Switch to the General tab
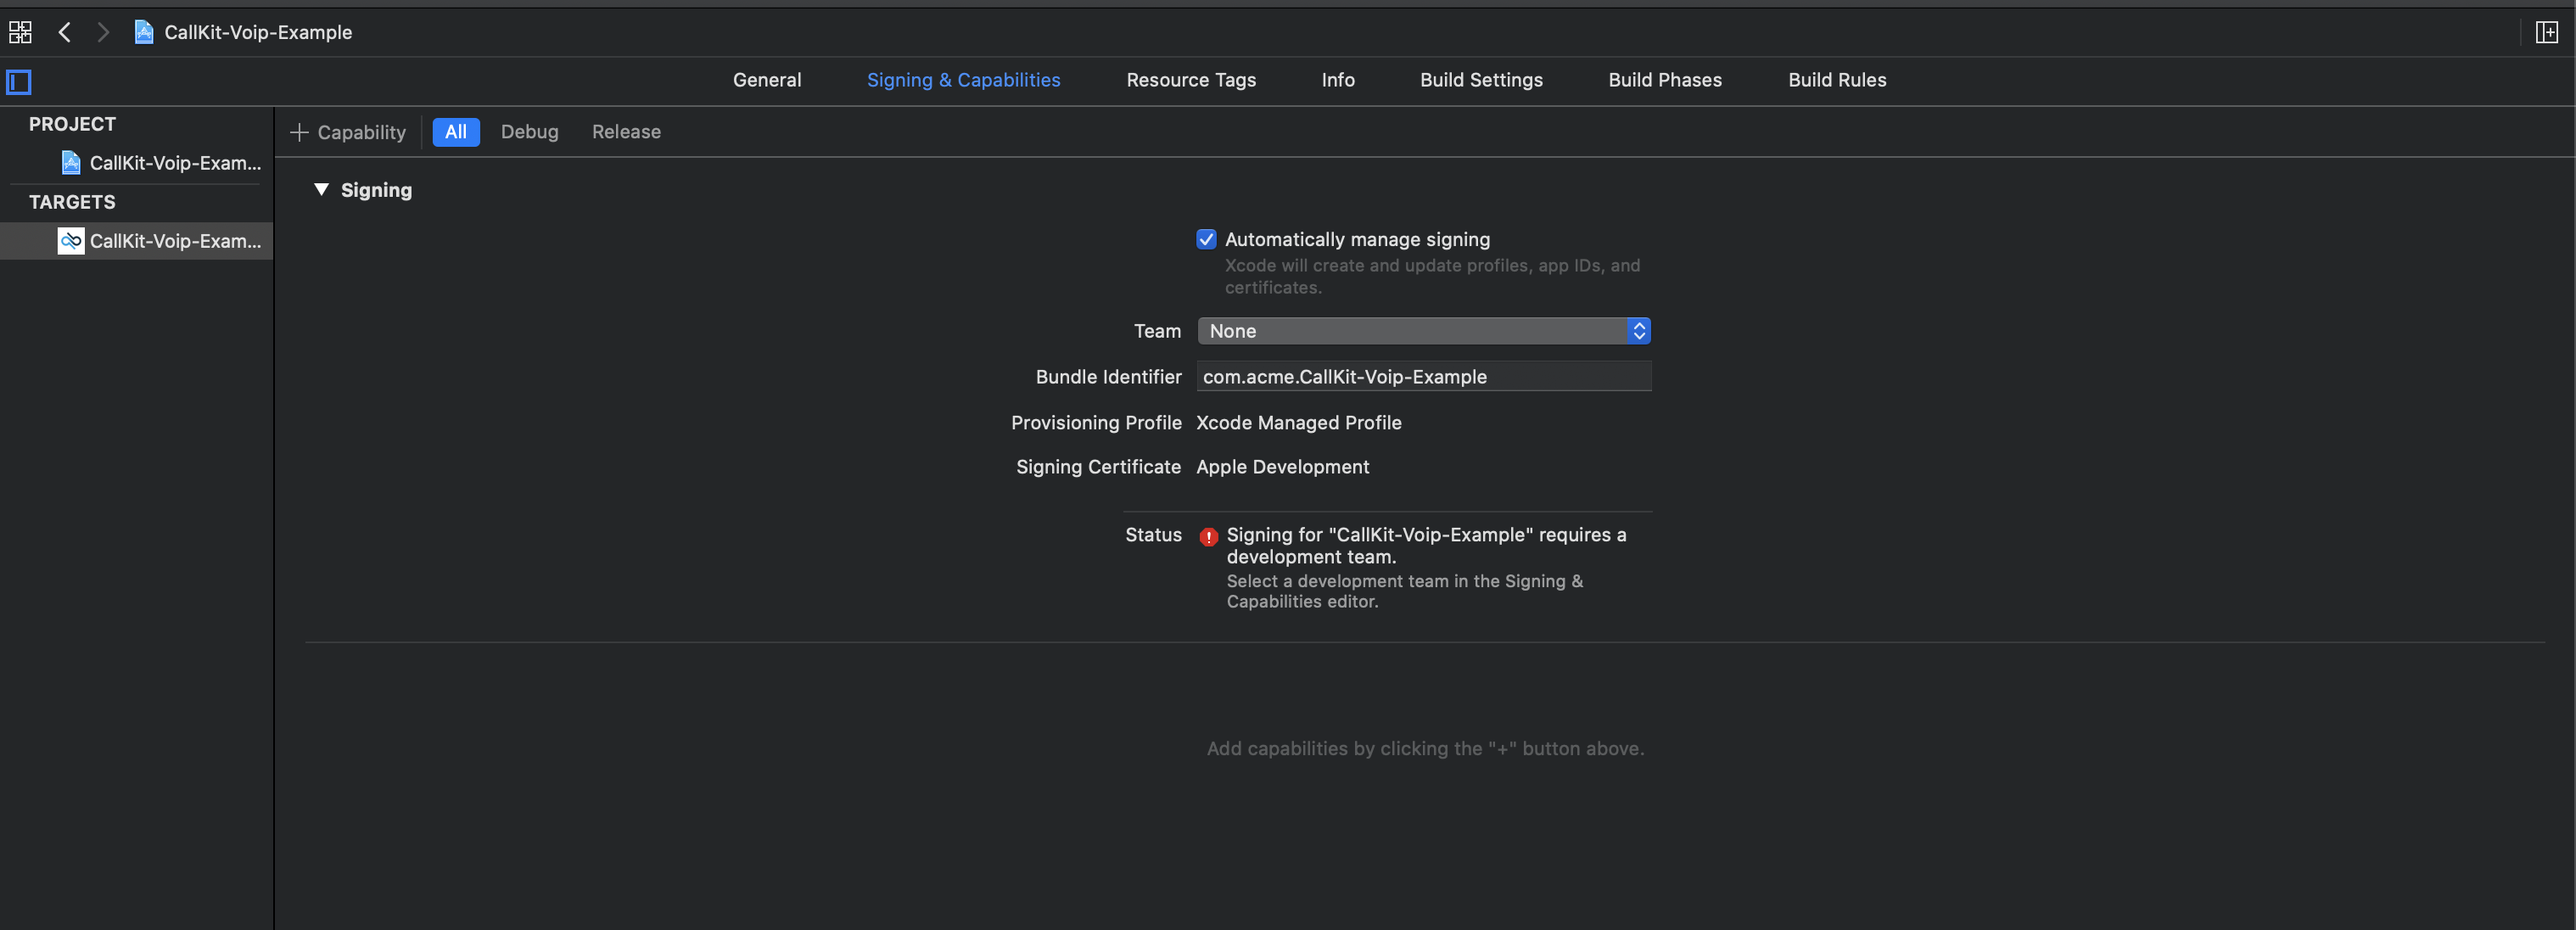The height and width of the screenshot is (930, 2576). (767, 80)
